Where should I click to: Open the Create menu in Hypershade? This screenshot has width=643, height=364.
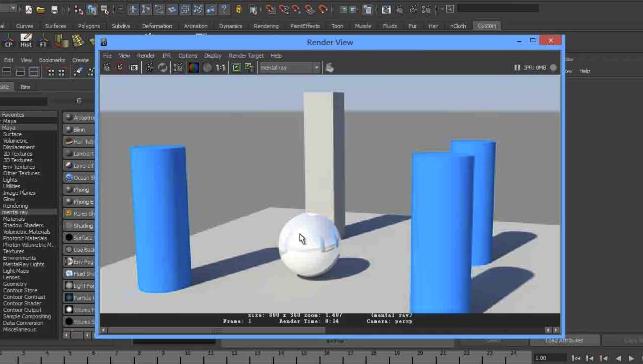click(x=80, y=60)
